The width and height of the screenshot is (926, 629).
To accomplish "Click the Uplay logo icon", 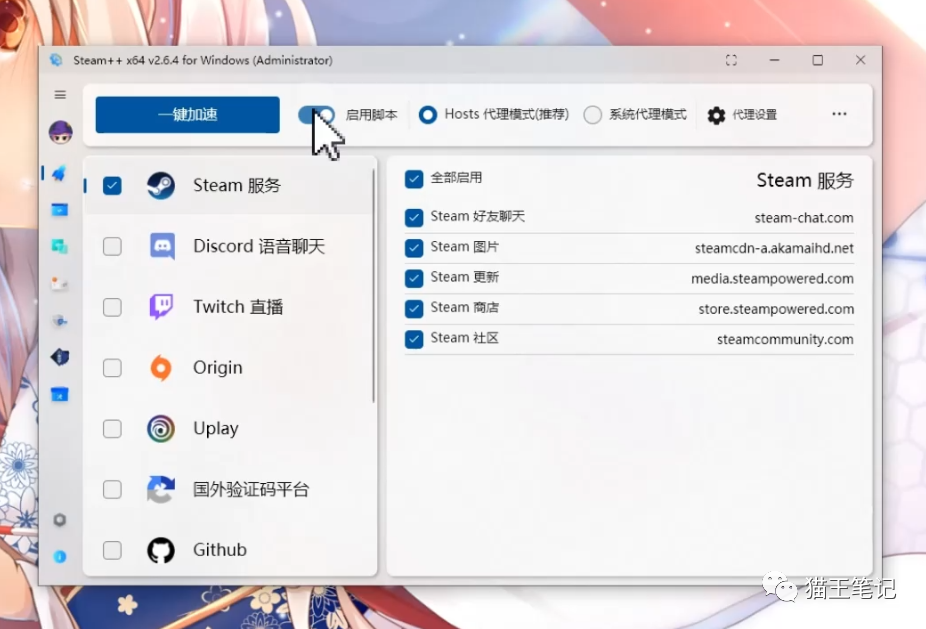I will [161, 429].
